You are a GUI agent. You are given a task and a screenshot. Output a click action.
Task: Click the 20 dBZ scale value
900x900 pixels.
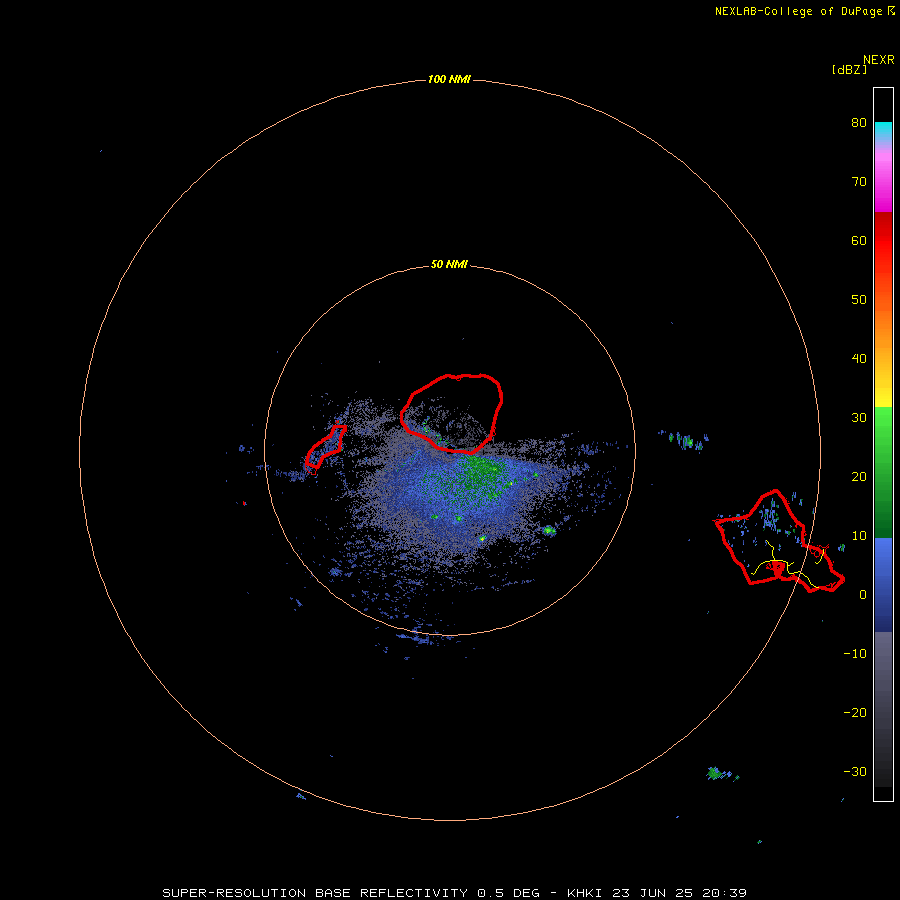coord(859,476)
